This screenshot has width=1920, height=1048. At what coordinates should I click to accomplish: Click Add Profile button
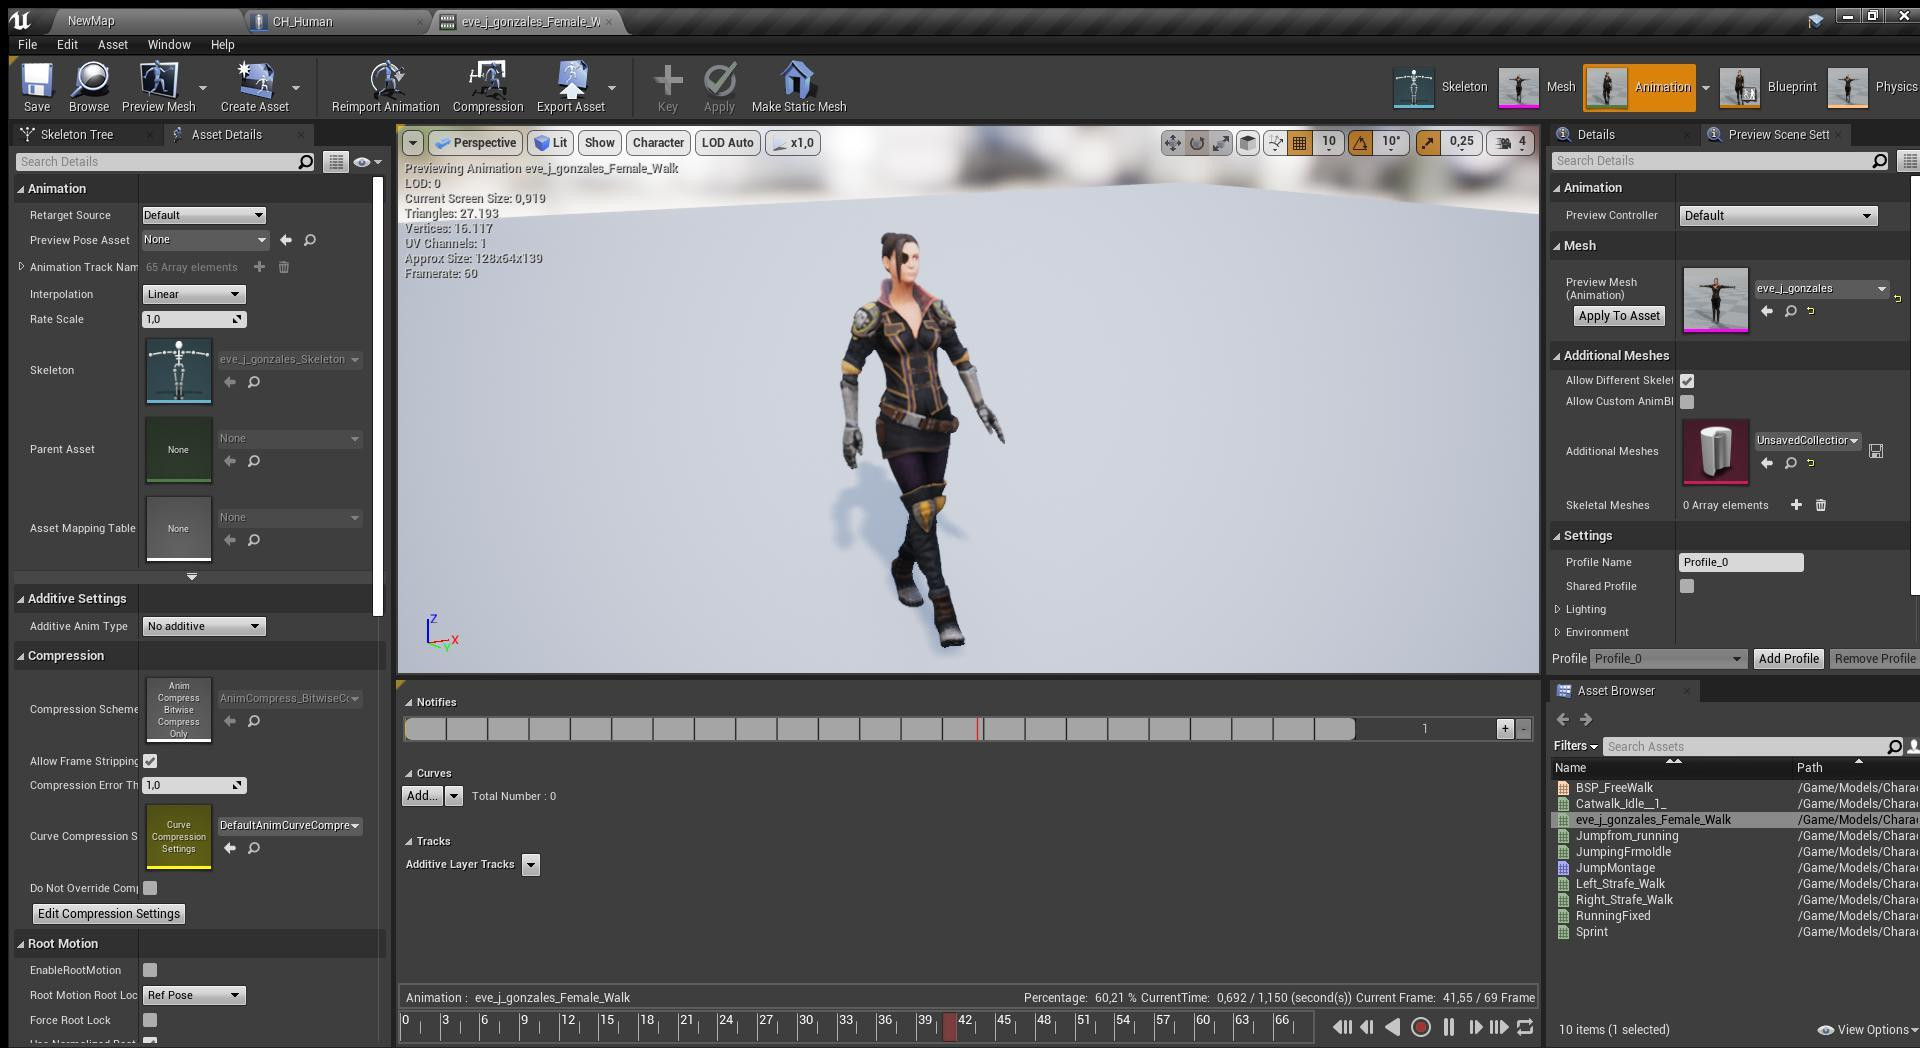1788,659
